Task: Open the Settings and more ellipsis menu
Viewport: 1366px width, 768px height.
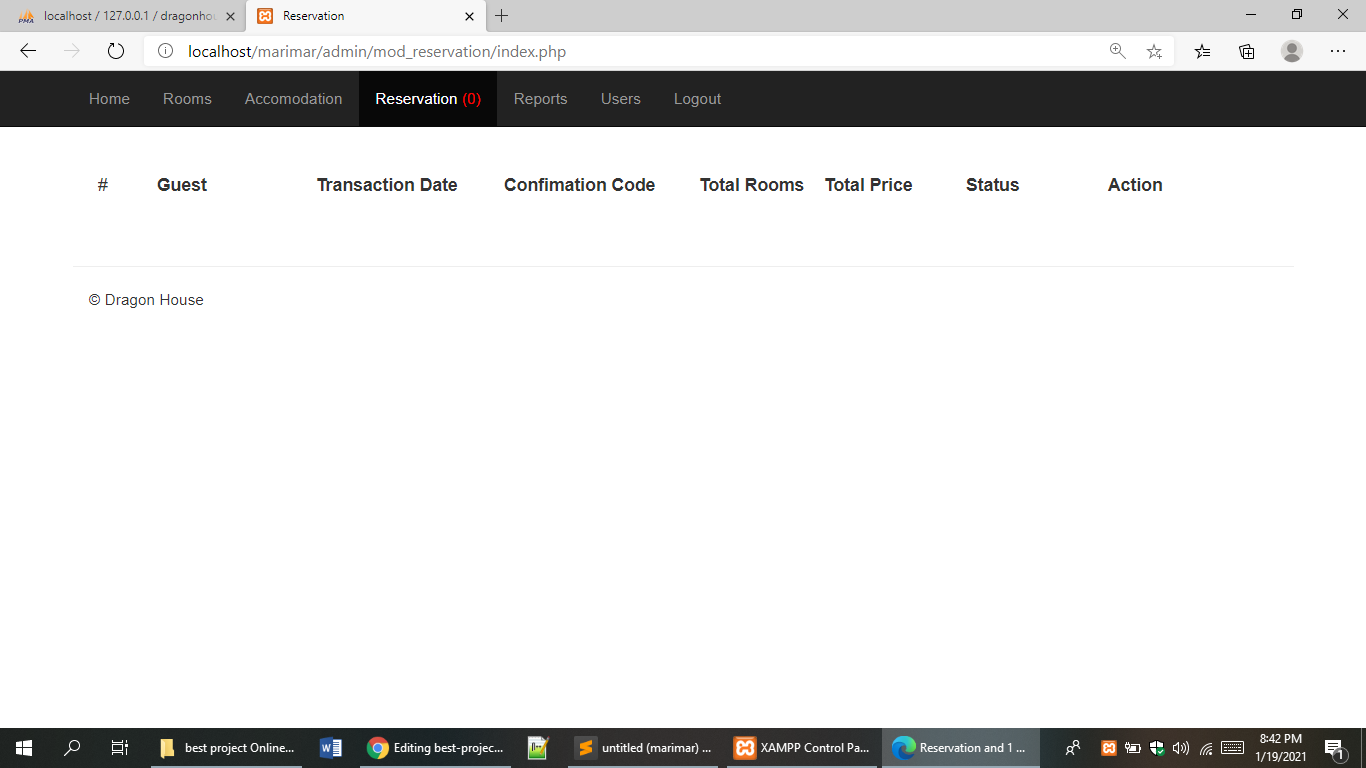Action: coord(1337,51)
